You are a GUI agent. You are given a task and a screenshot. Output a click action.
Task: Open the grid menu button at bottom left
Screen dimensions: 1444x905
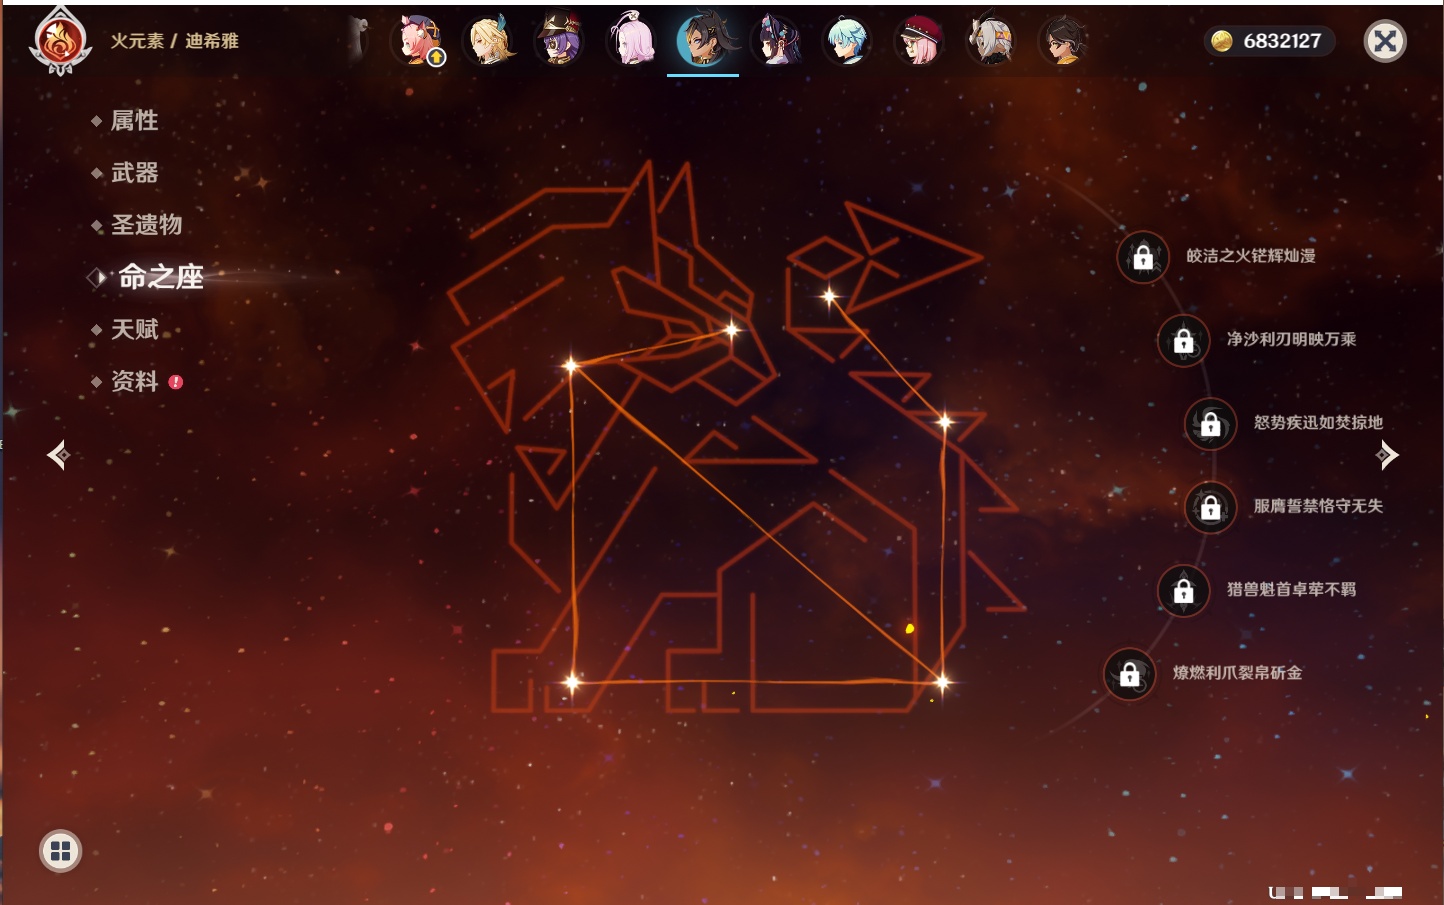tap(60, 851)
